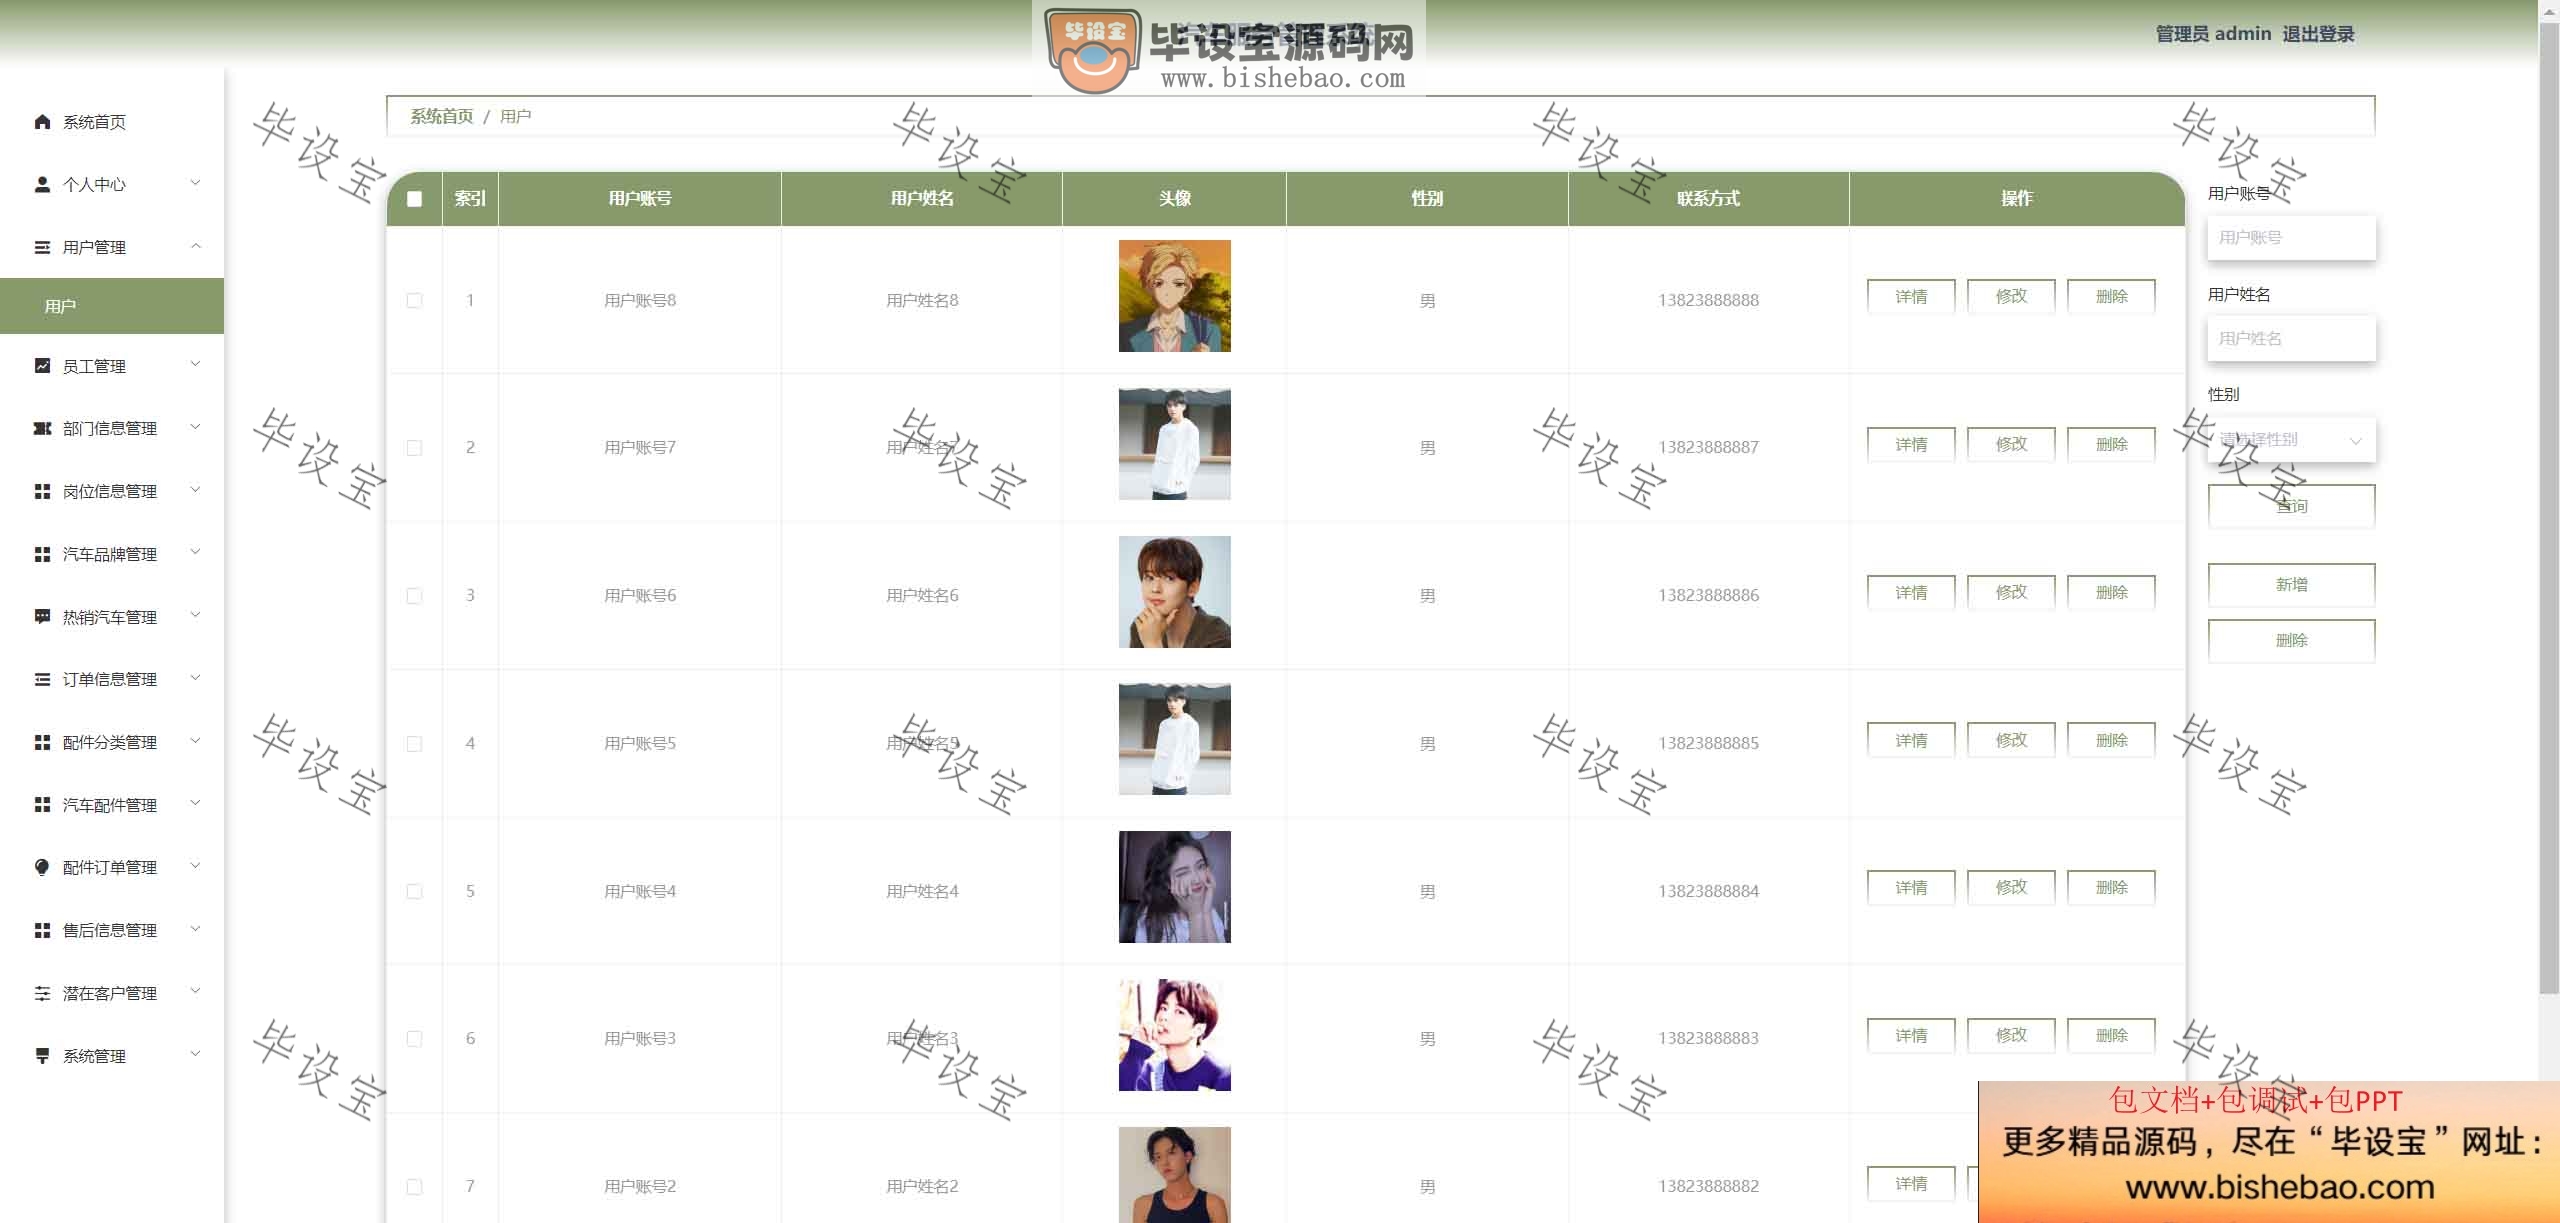Toggle the select-all checkbox in table header

click(x=414, y=199)
